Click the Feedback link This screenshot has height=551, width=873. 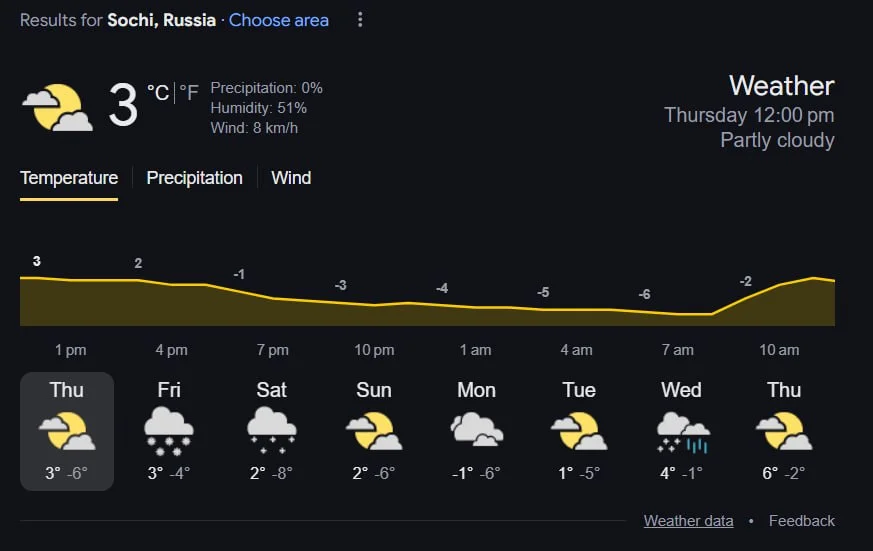point(801,521)
